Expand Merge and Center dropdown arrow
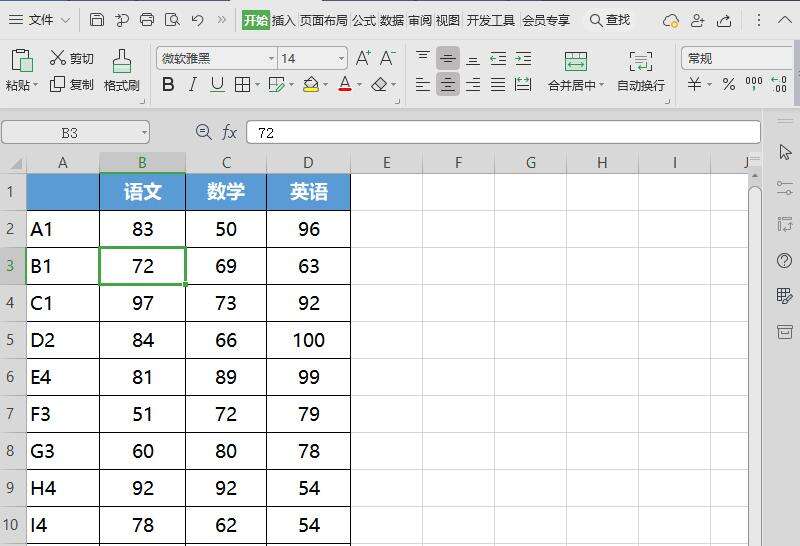 pyautogui.click(x=602, y=85)
